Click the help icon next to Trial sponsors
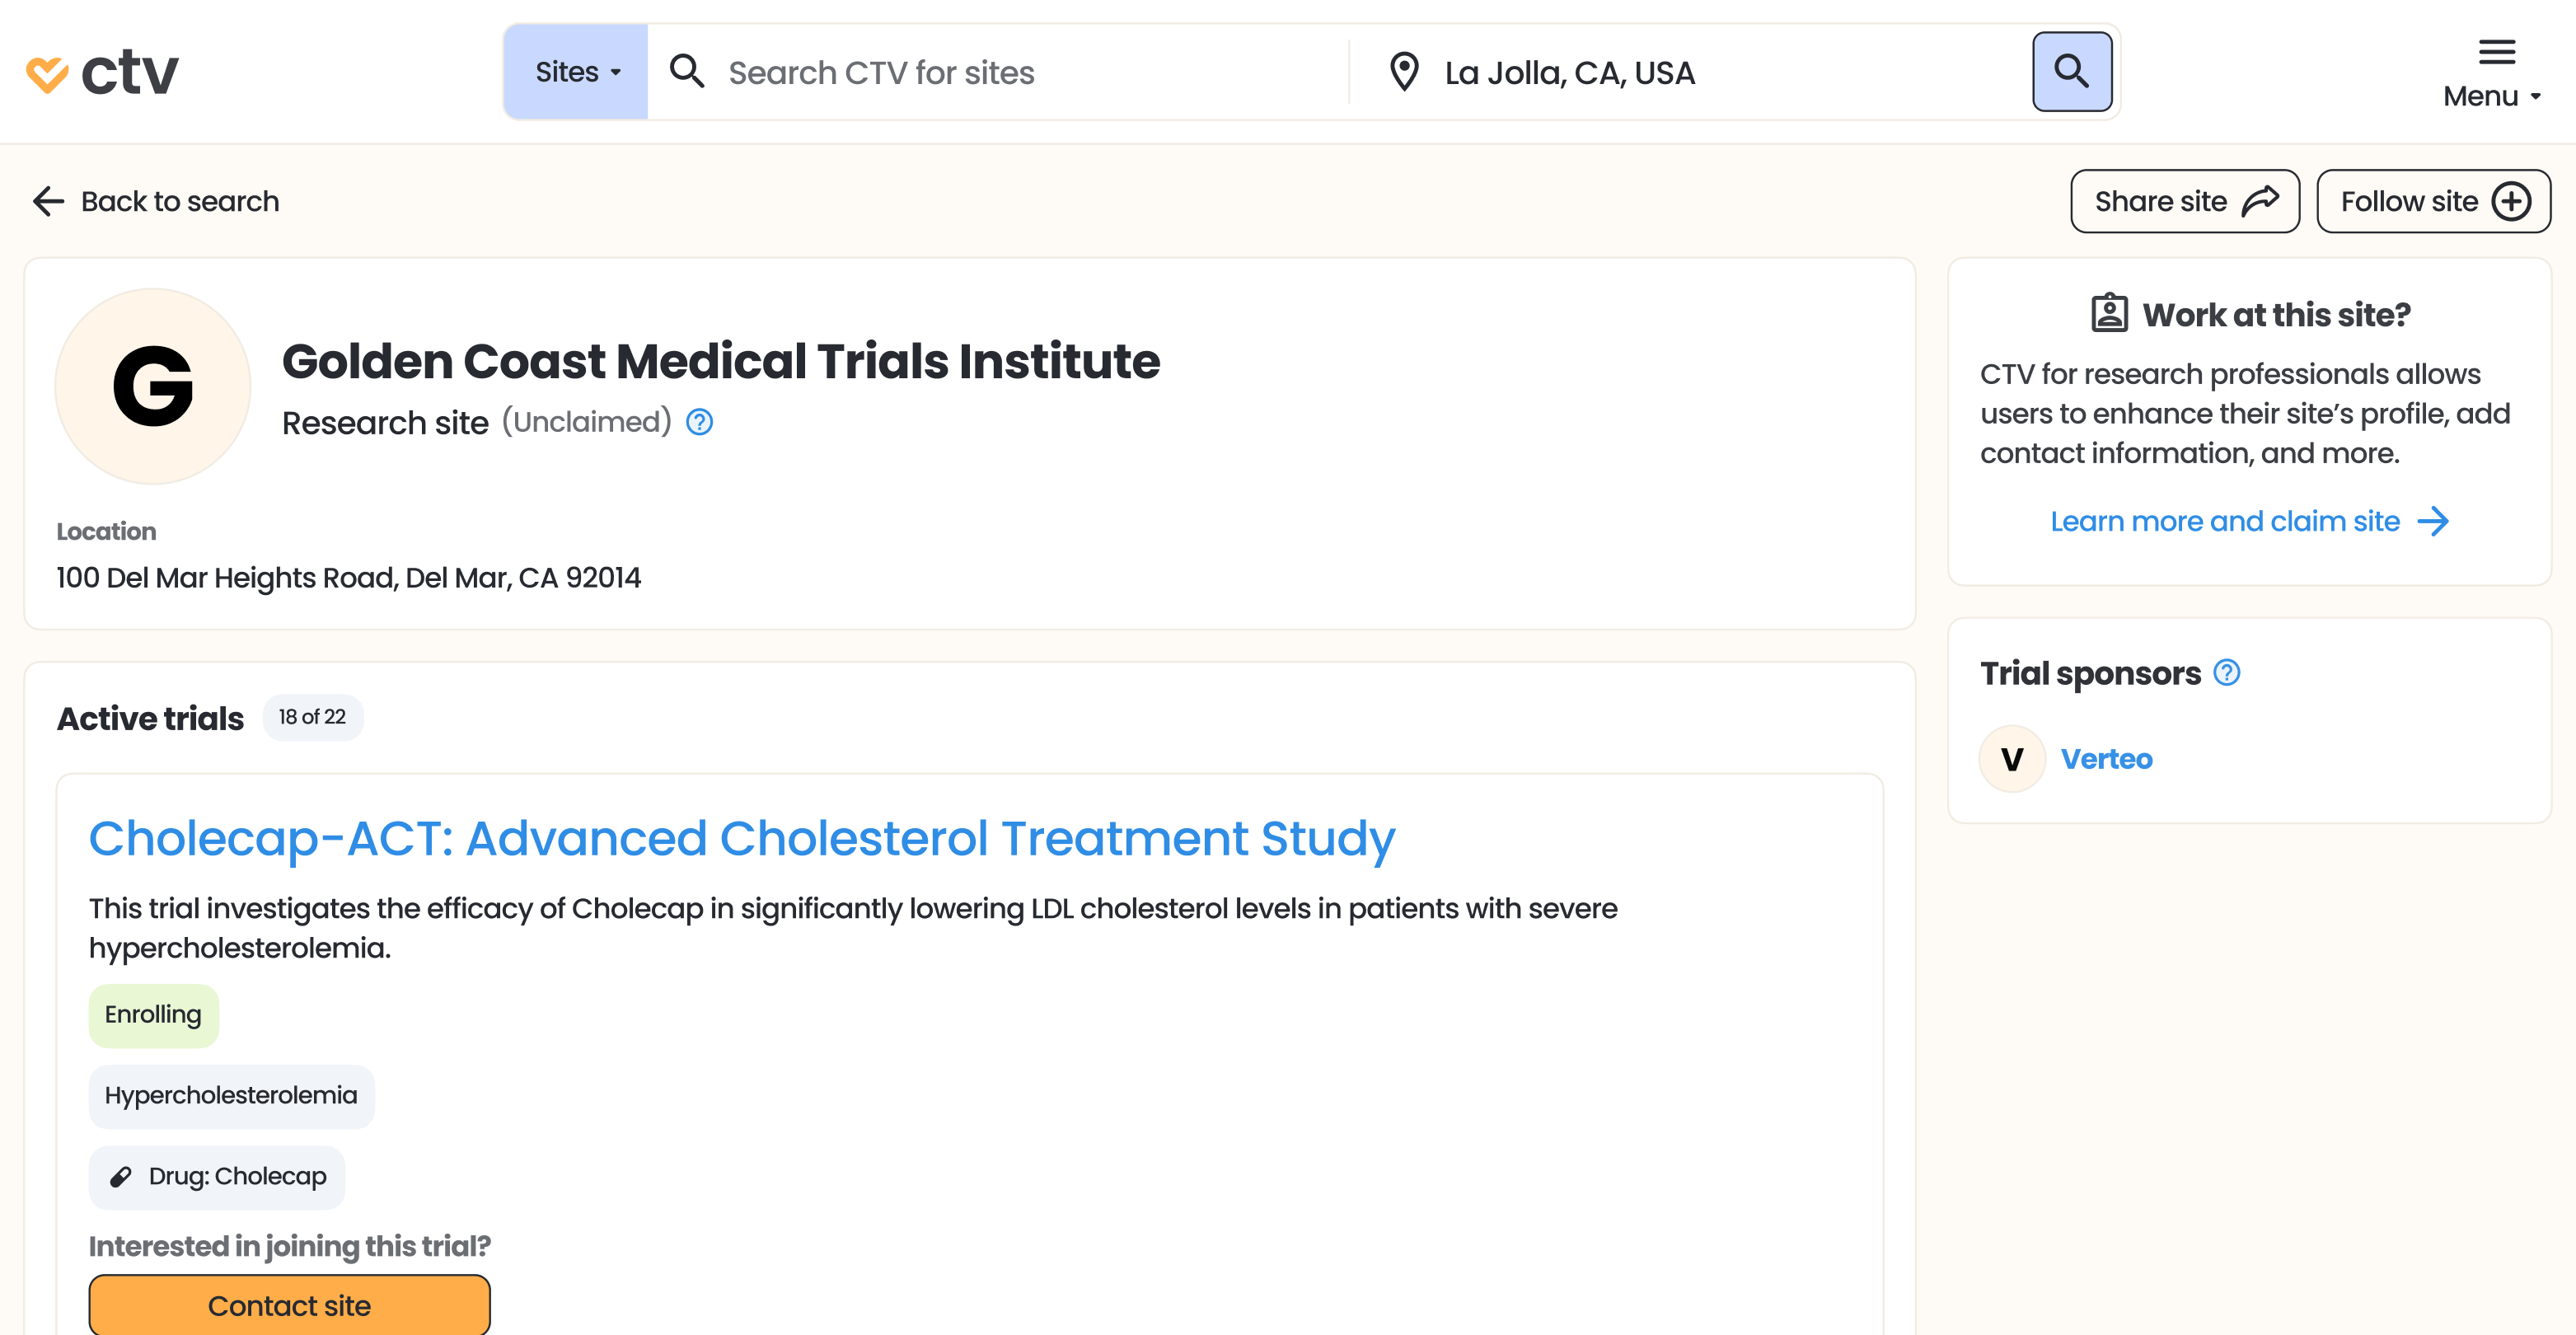The image size is (2576, 1335). pos(2226,673)
